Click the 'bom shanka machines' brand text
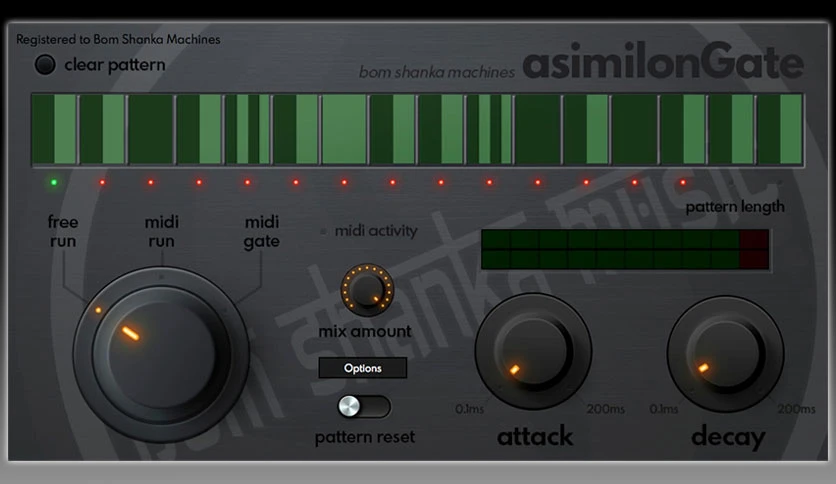836x484 pixels. click(x=437, y=72)
